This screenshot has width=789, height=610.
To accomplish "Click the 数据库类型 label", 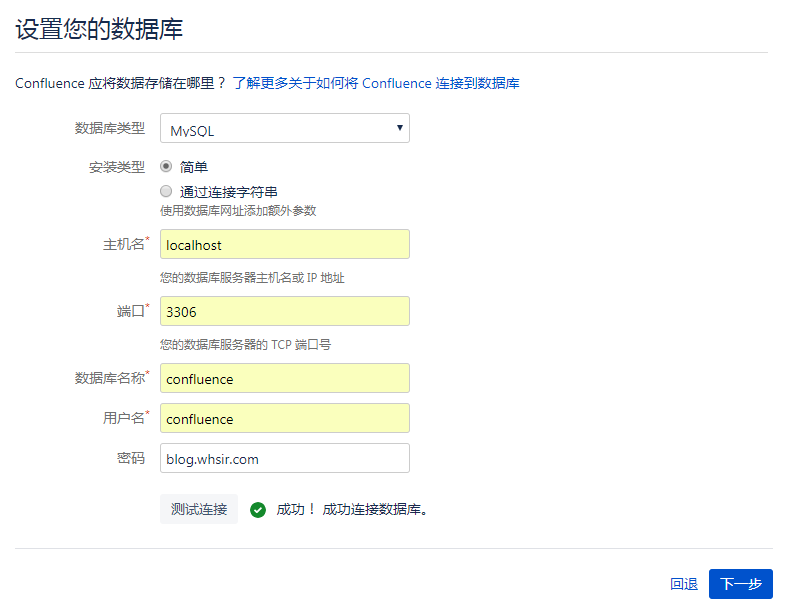I will coord(110,128).
